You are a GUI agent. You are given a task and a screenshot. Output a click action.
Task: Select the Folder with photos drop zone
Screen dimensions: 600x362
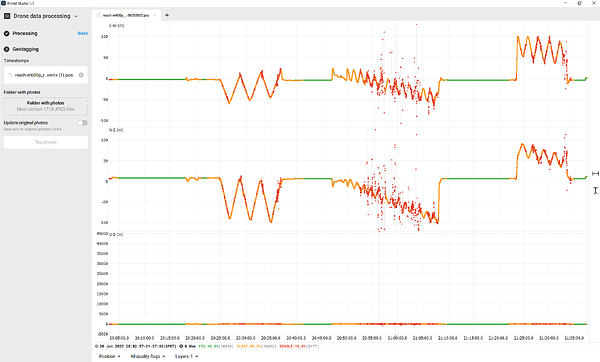click(x=46, y=106)
